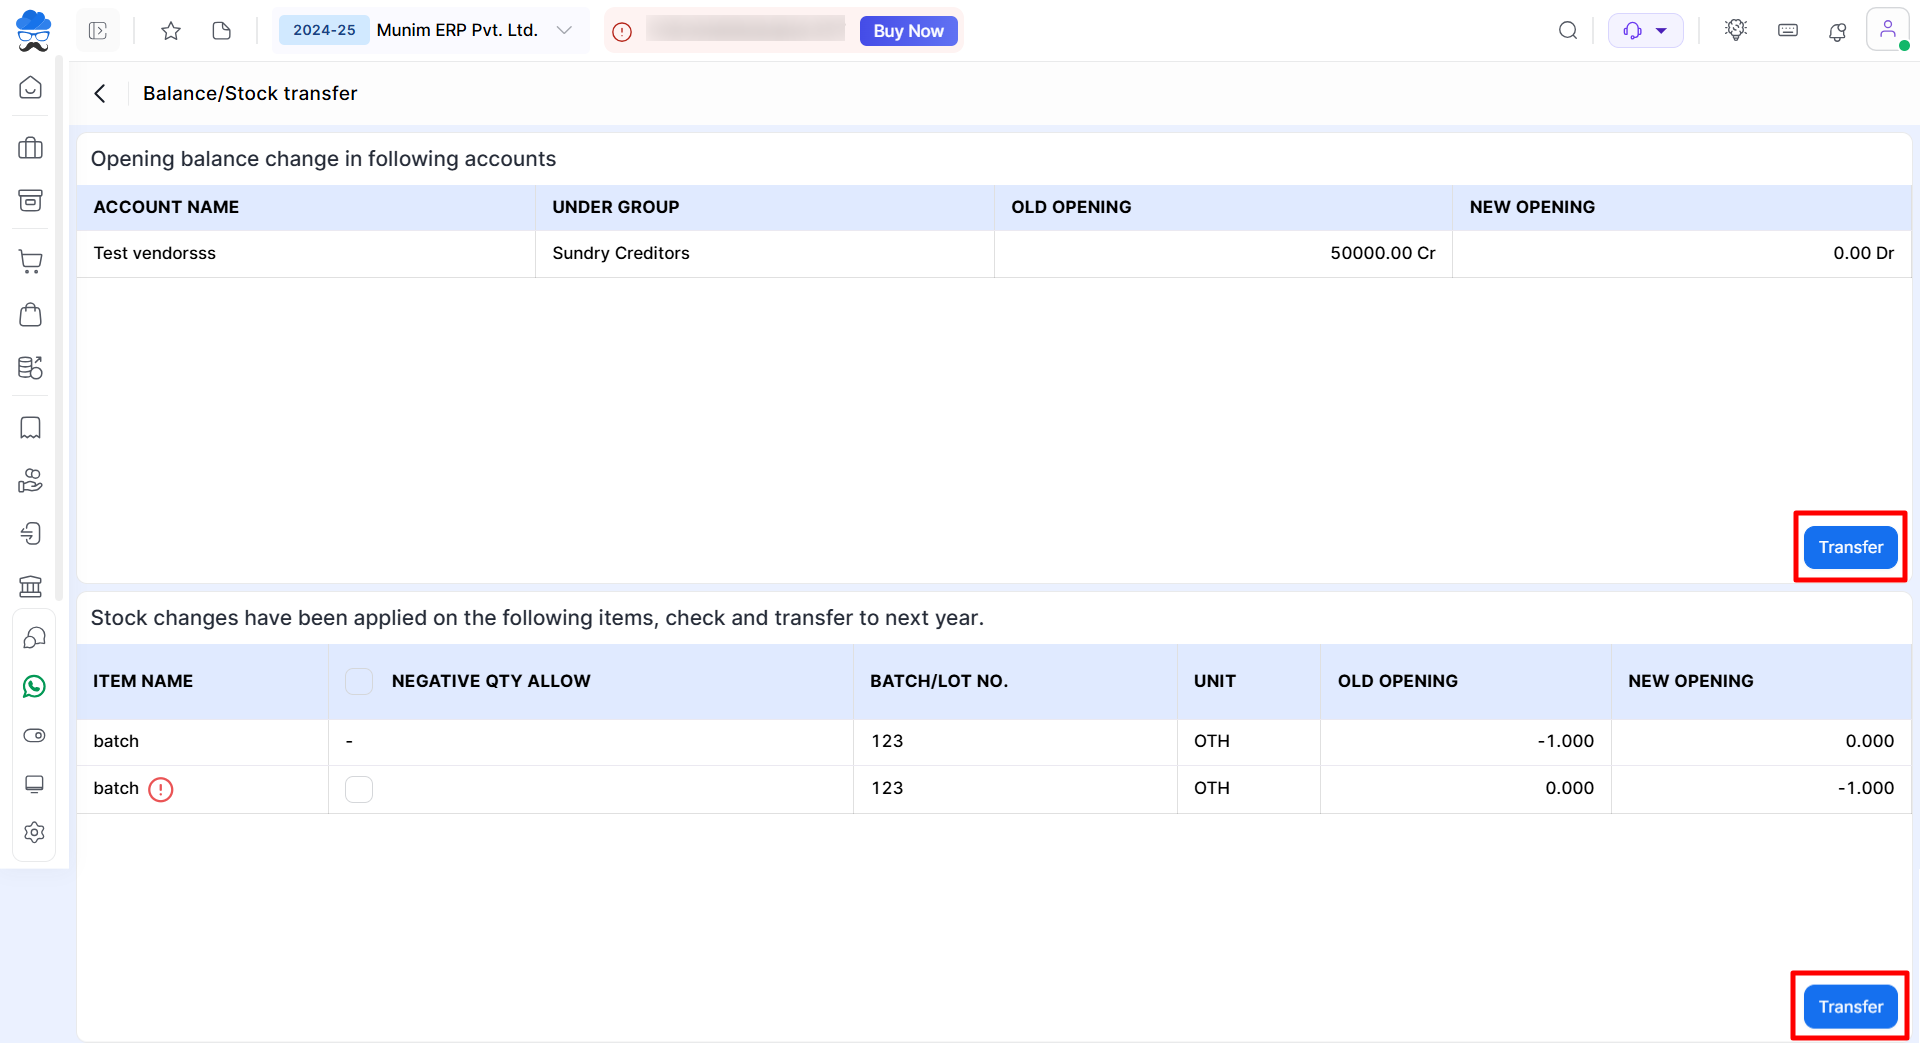Toggle the Negative Qty Allow header checkbox
This screenshot has width=1920, height=1043.
(x=359, y=681)
